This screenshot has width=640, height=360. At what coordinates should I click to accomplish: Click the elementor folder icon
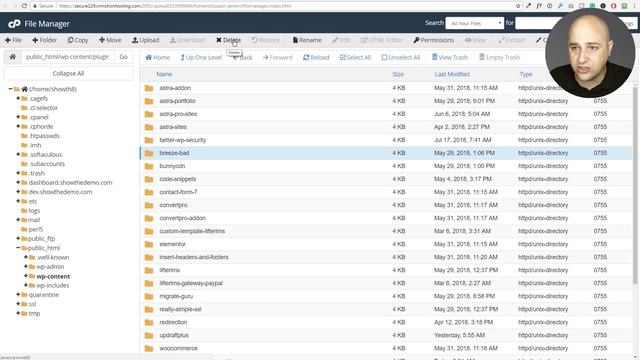[149, 244]
